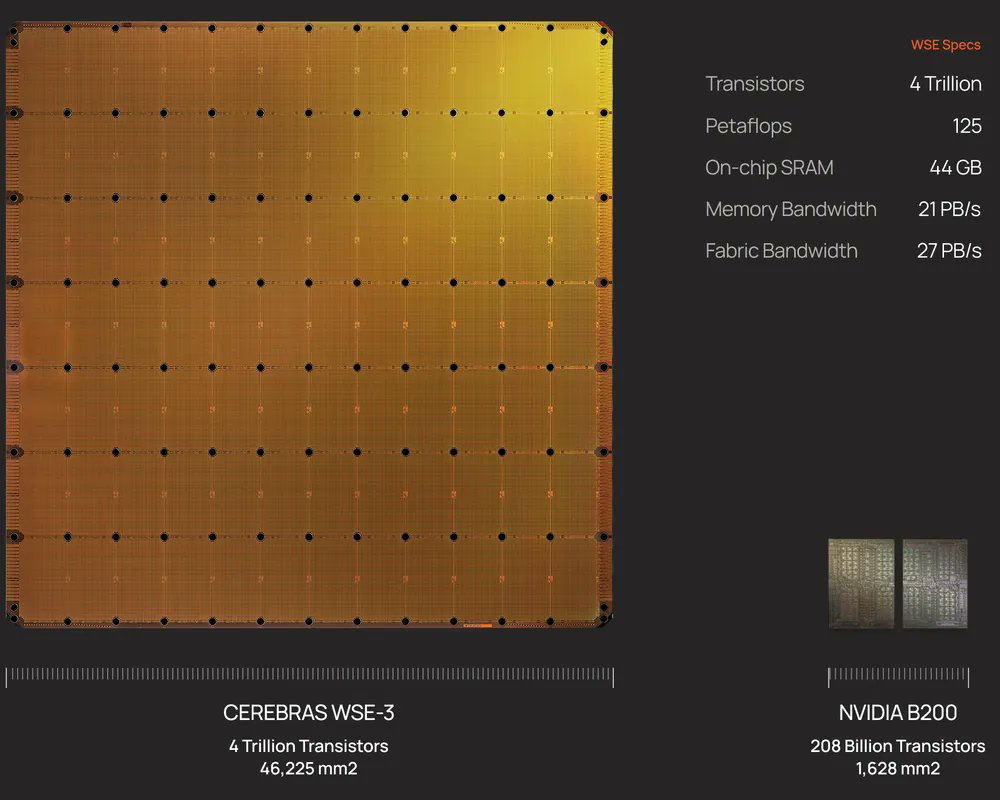Click the 'NVIDIA B200' title
Screen dimensions: 1000x800
898,713
